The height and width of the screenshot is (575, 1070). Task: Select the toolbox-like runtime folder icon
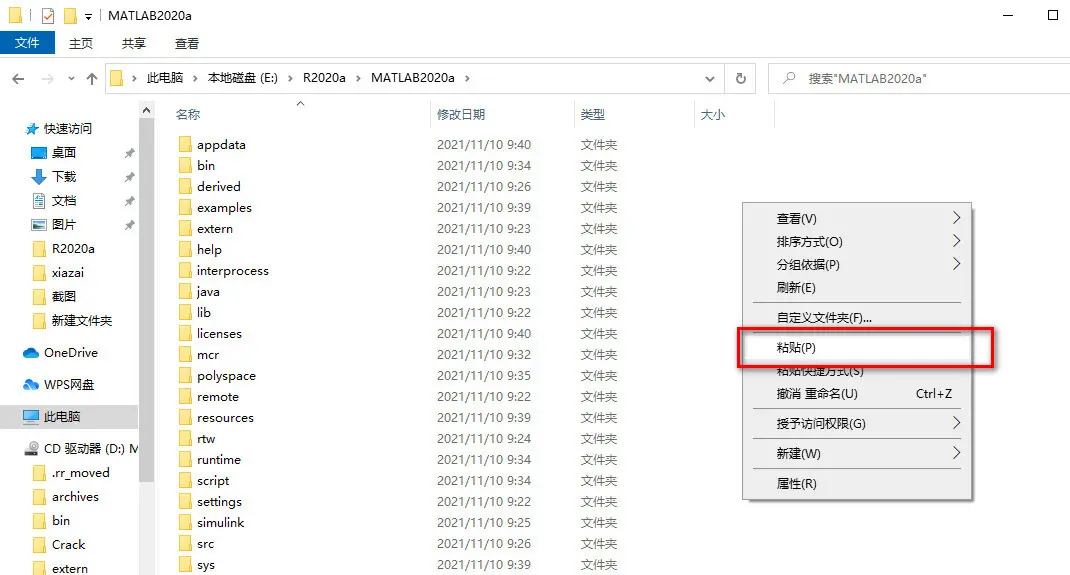tap(185, 460)
